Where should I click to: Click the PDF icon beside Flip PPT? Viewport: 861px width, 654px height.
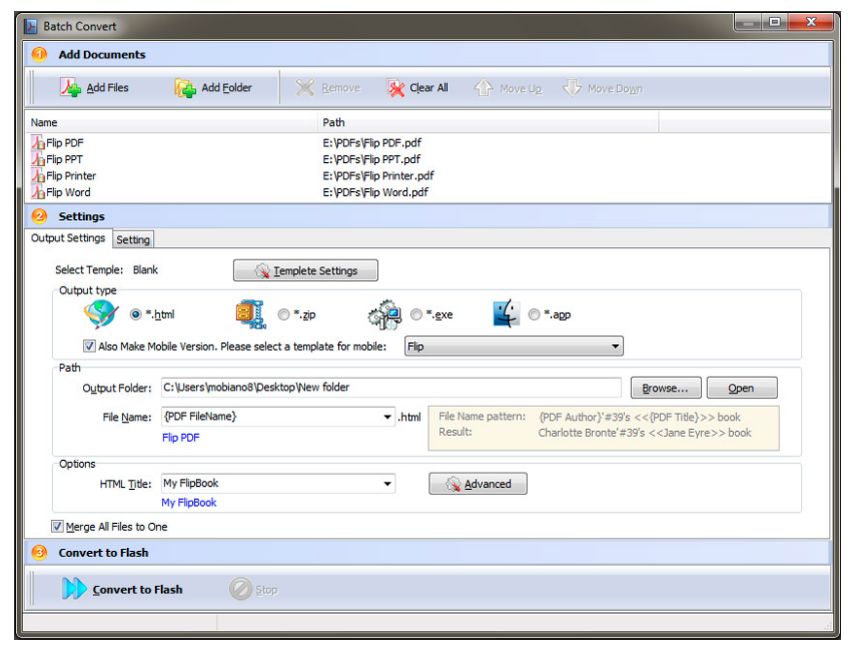coord(38,159)
